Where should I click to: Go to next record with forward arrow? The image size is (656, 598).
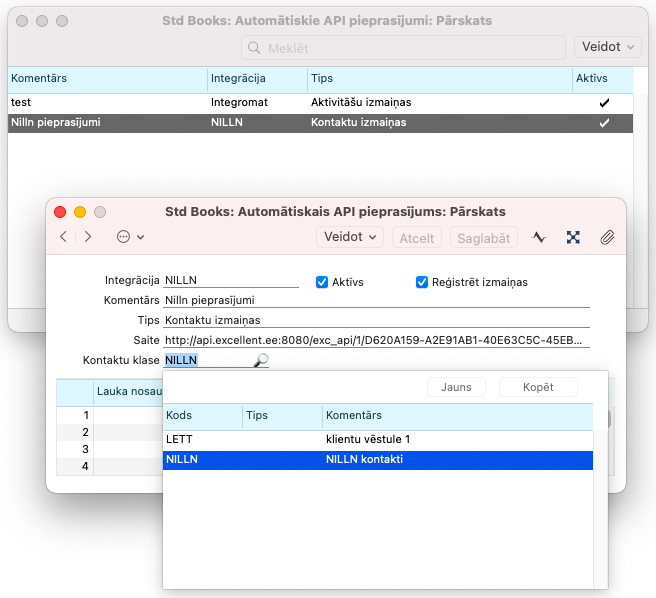click(88, 237)
